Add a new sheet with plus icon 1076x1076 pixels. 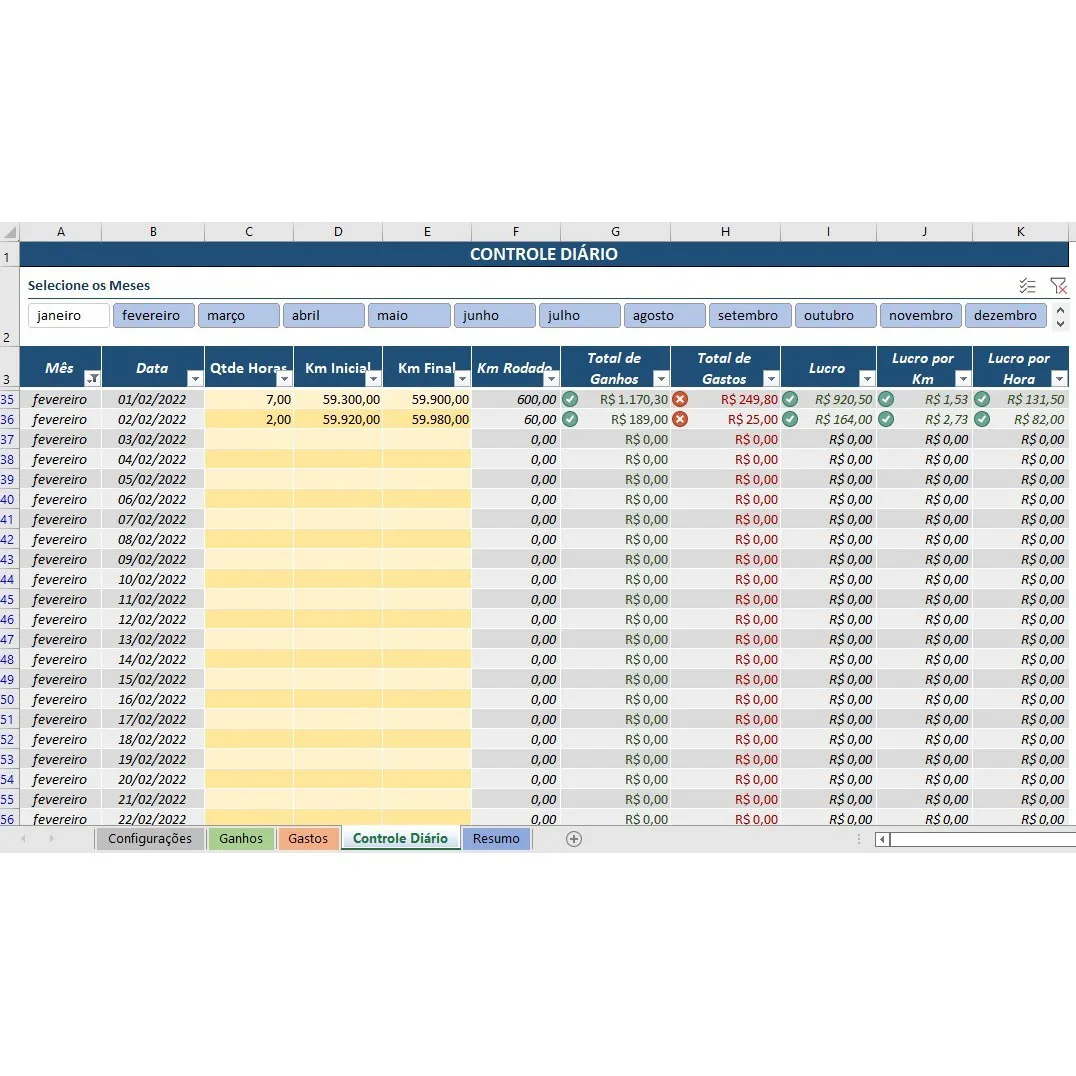coord(574,839)
